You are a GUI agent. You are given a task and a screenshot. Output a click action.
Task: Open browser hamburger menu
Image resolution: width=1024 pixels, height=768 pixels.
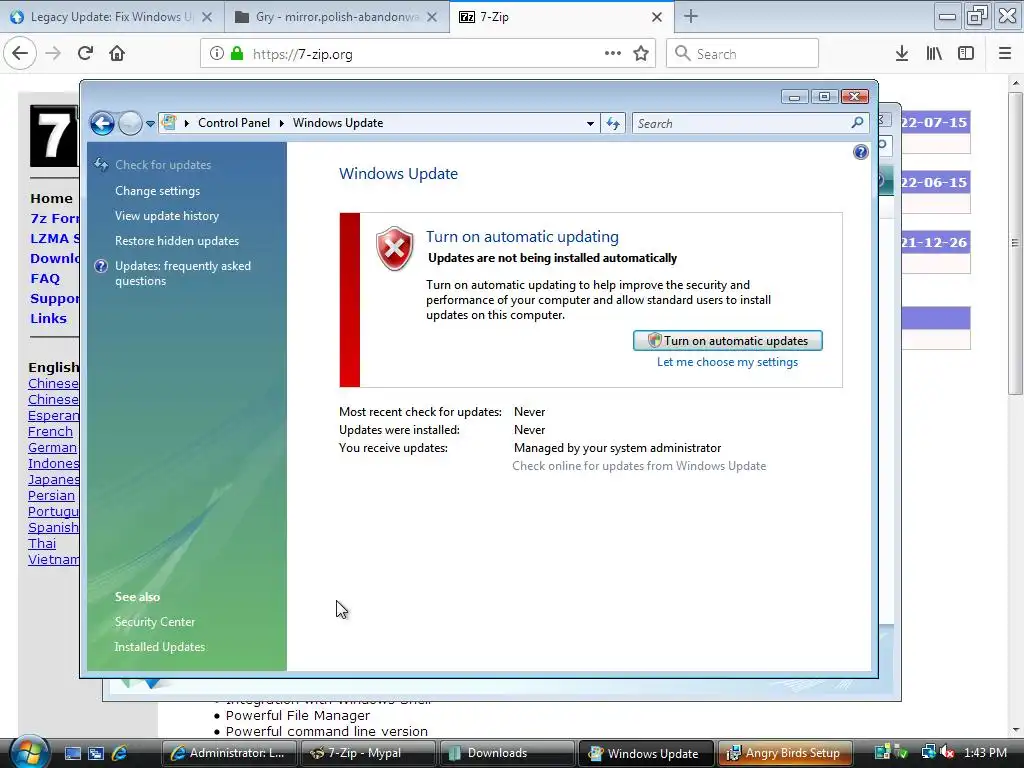click(x=1005, y=54)
